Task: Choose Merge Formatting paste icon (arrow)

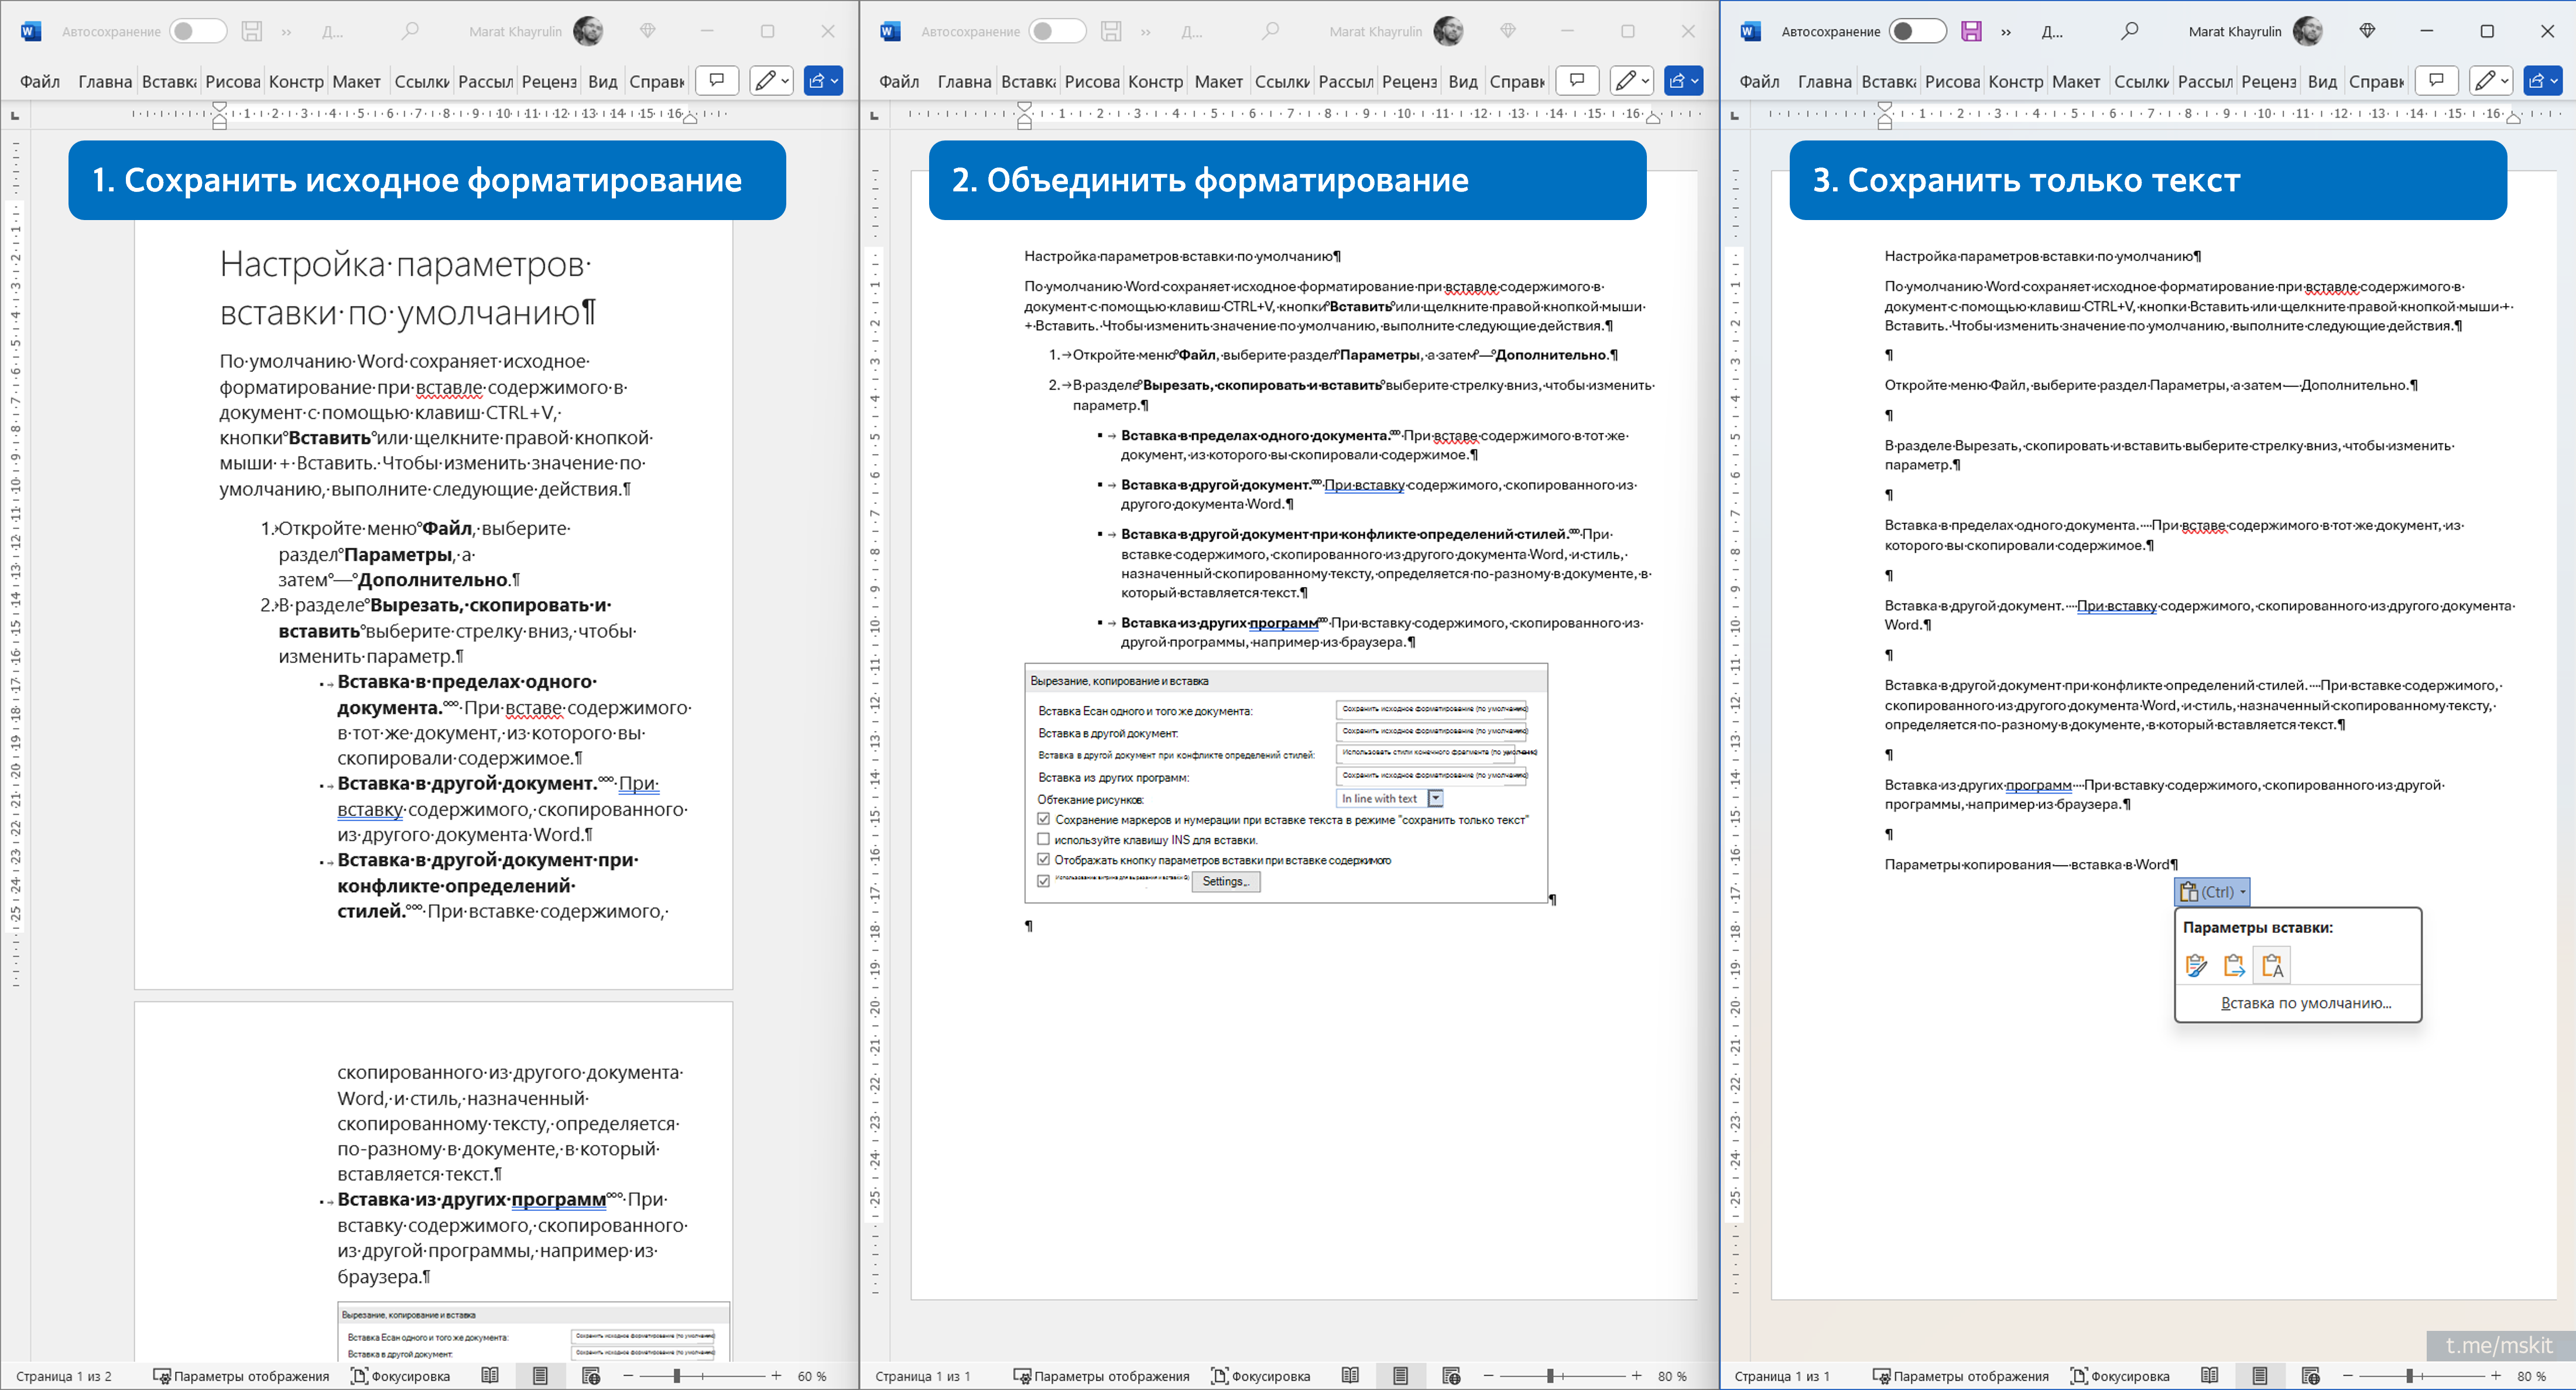Action: 2234,965
